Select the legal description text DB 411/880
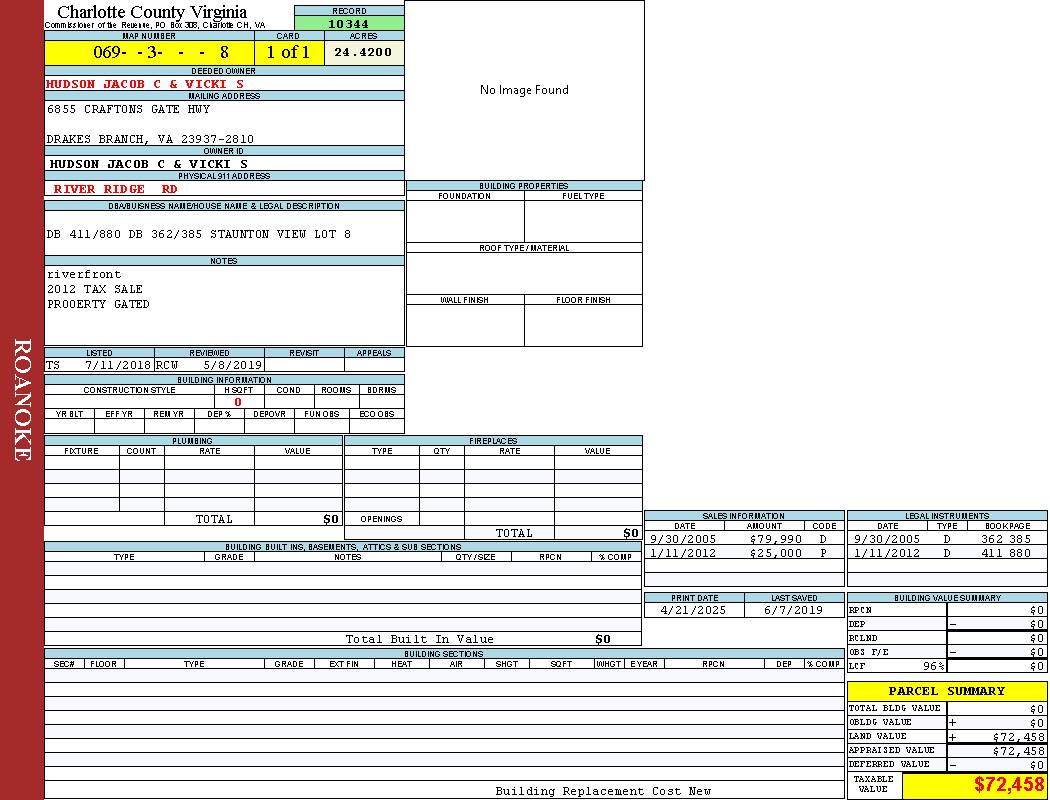The image size is (1050, 800). 199,234
